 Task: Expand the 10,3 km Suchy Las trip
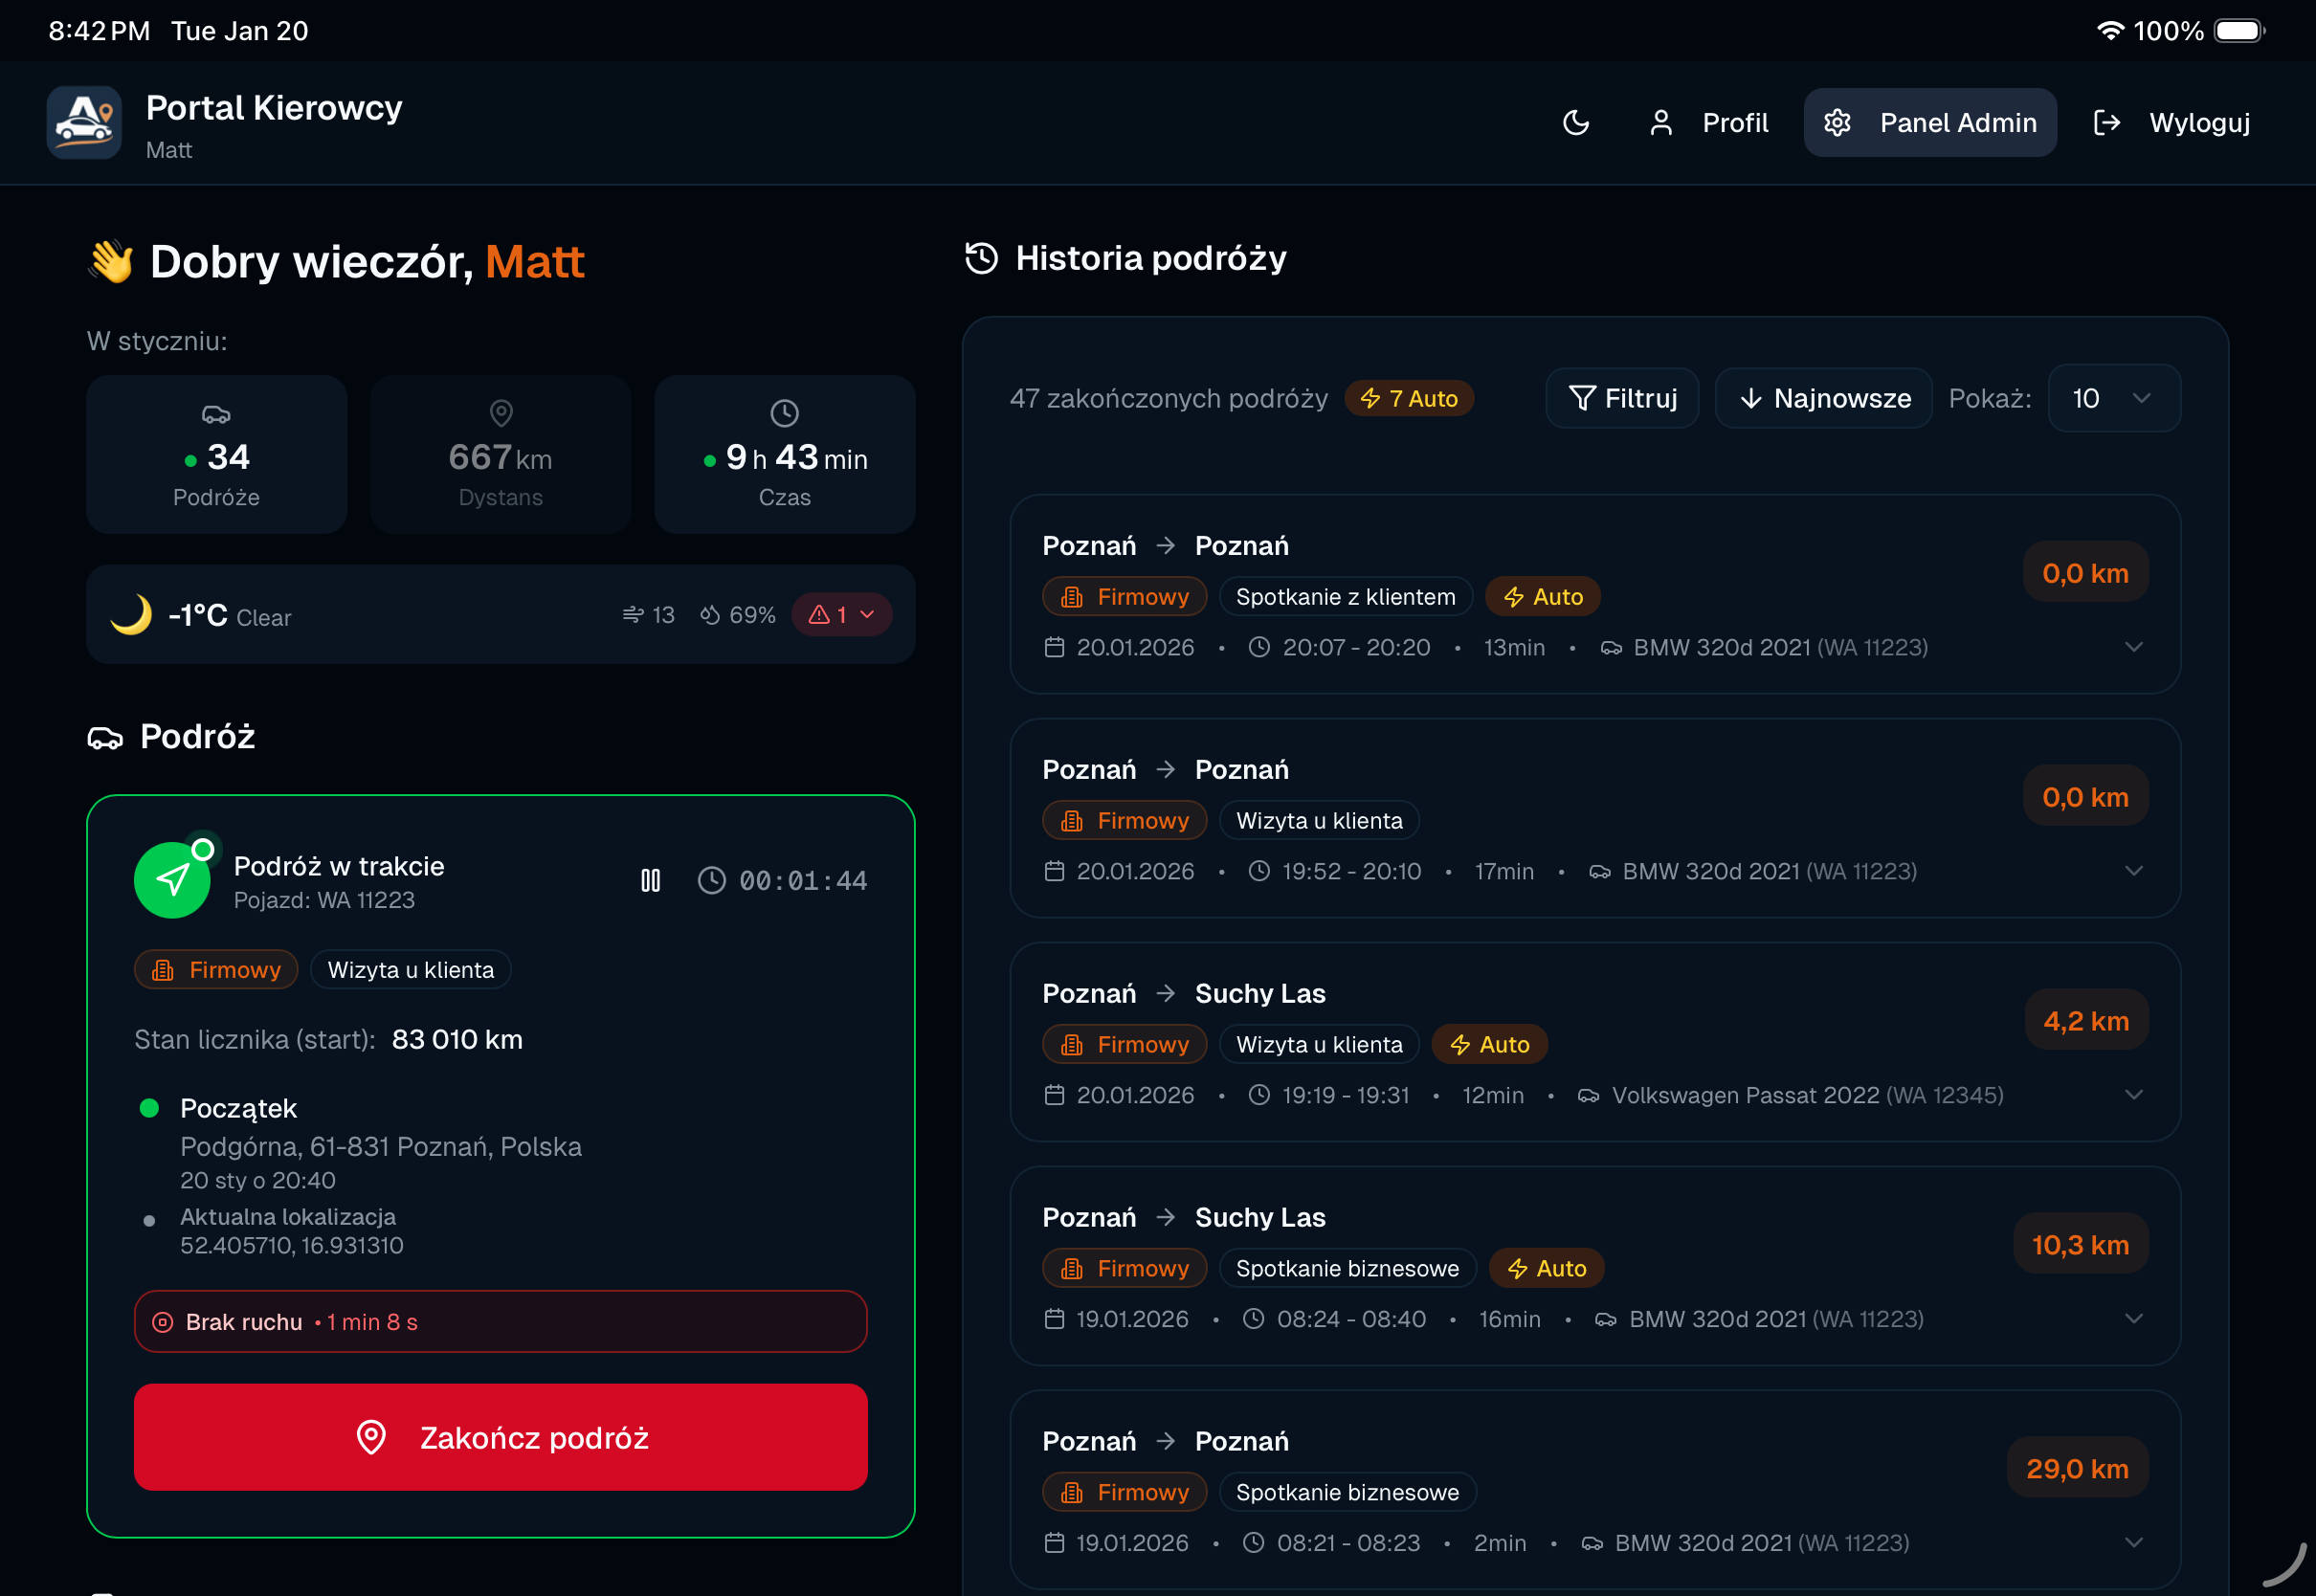(2133, 1319)
